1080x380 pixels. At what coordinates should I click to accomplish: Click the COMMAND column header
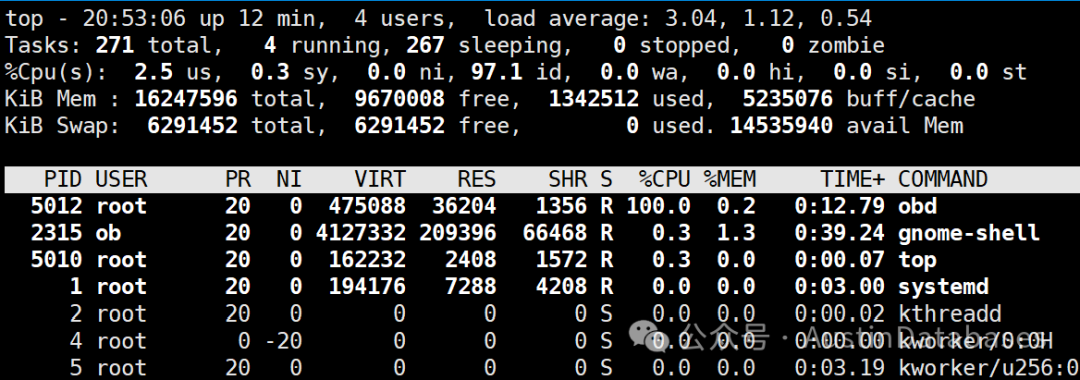[943, 180]
